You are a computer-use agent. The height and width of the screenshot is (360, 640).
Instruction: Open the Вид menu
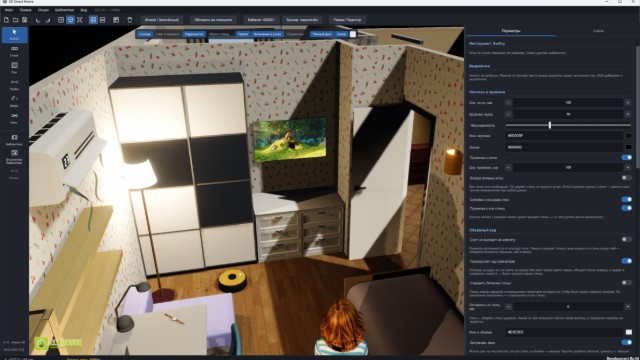click(x=83, y=10)
